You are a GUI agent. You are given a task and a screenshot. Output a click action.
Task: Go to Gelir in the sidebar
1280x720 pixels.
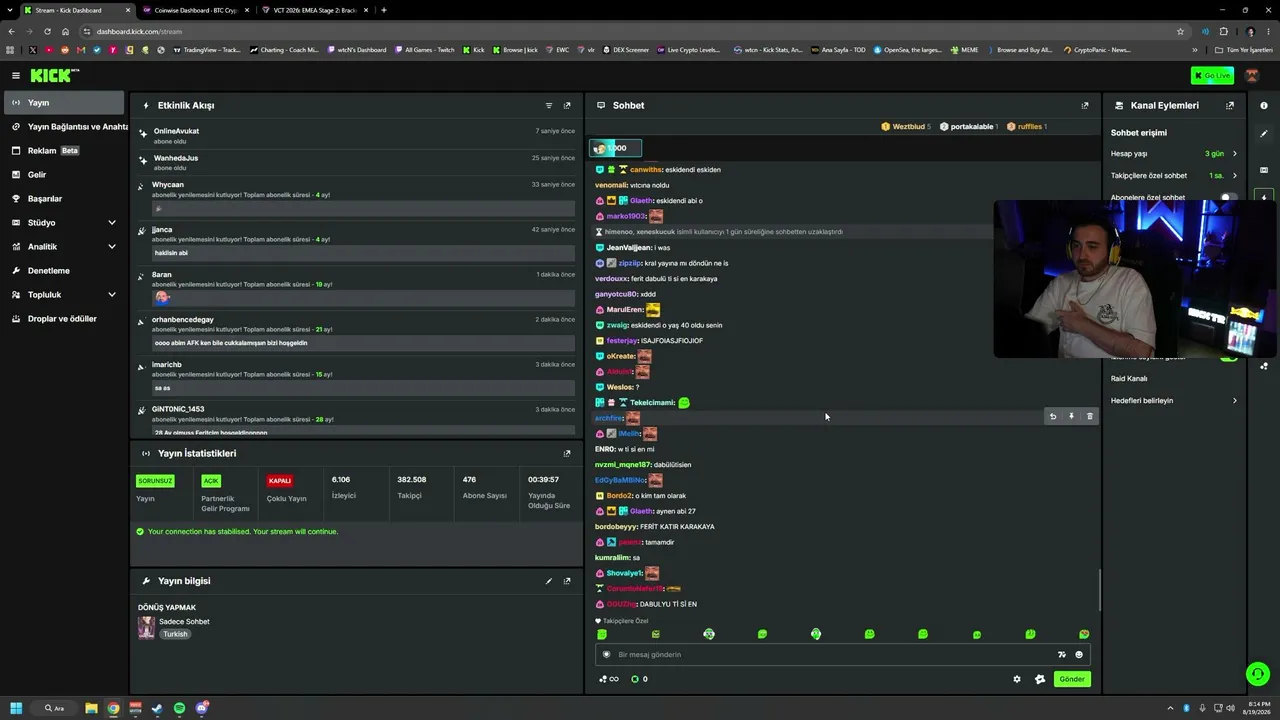[x=64, y=175]
